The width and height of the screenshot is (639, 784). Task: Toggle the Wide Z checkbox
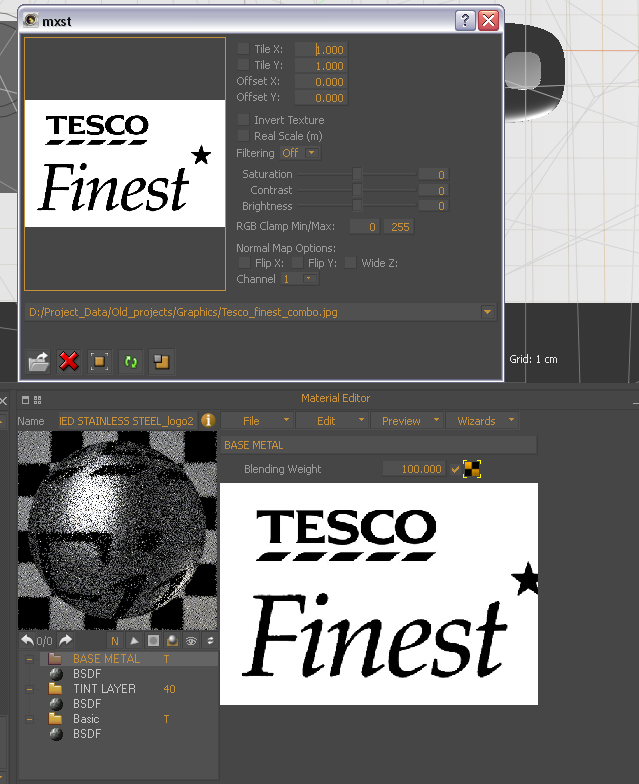350,262
